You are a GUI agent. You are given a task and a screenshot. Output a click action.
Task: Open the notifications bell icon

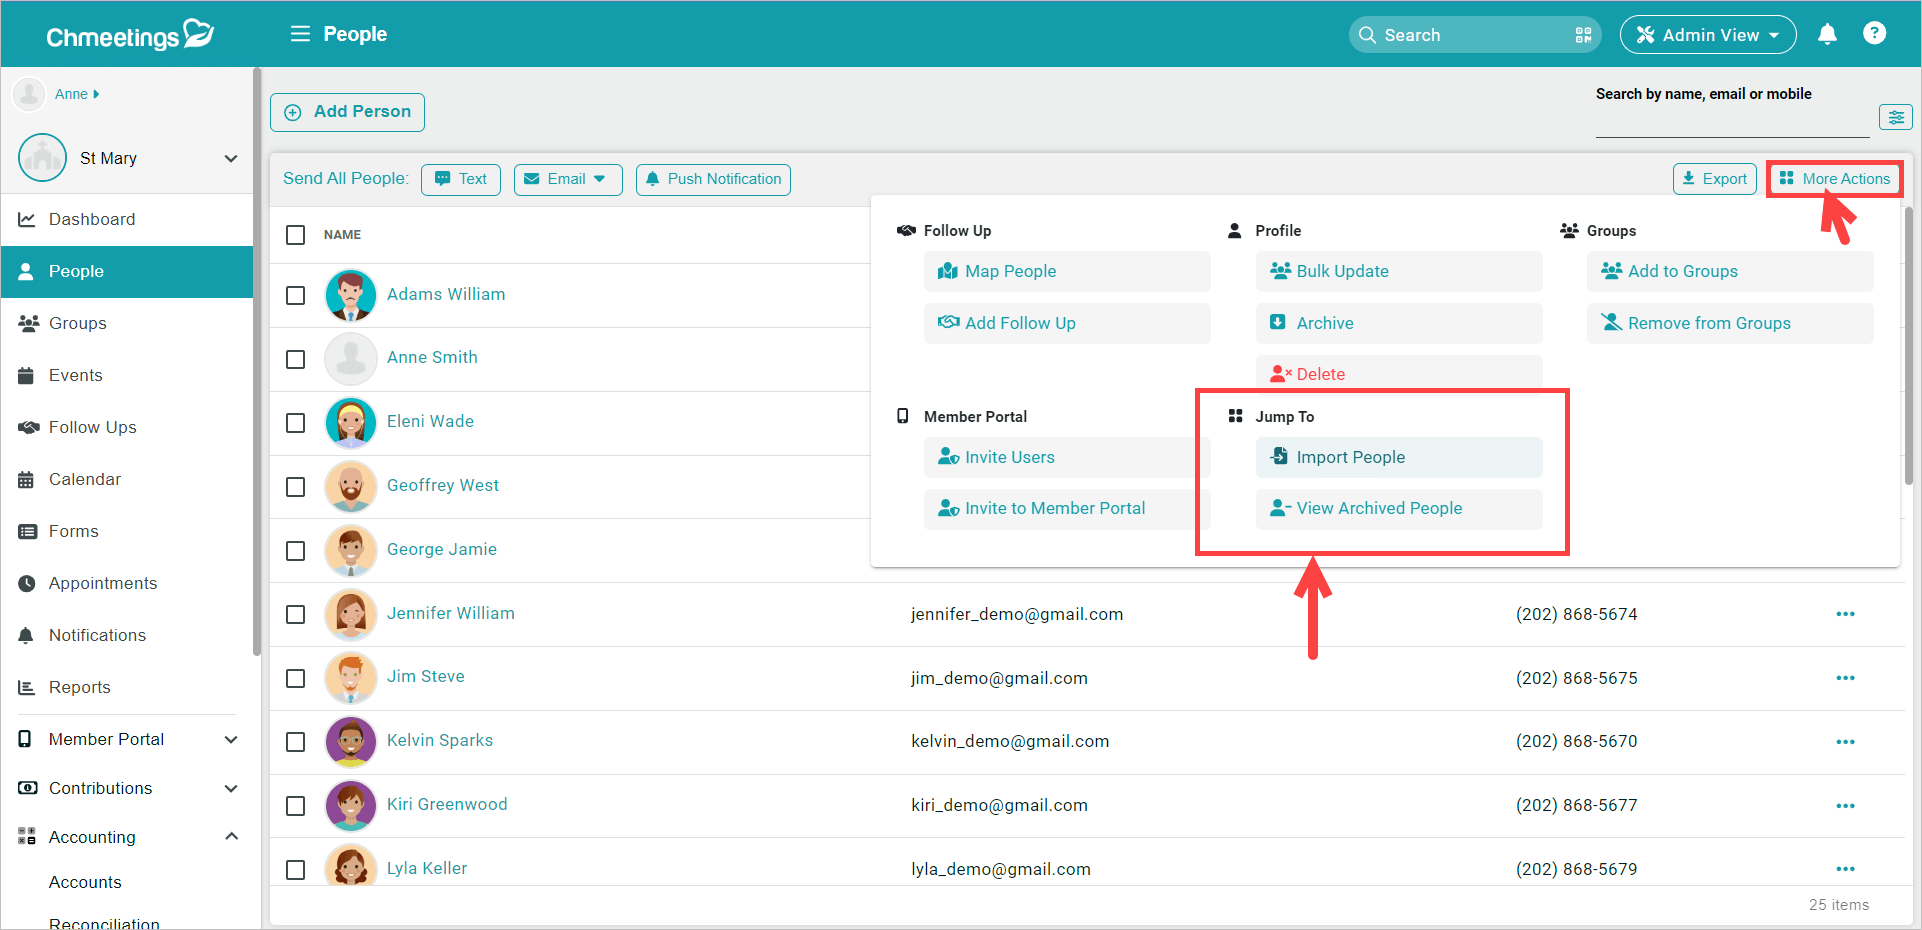click(1827, 34)
